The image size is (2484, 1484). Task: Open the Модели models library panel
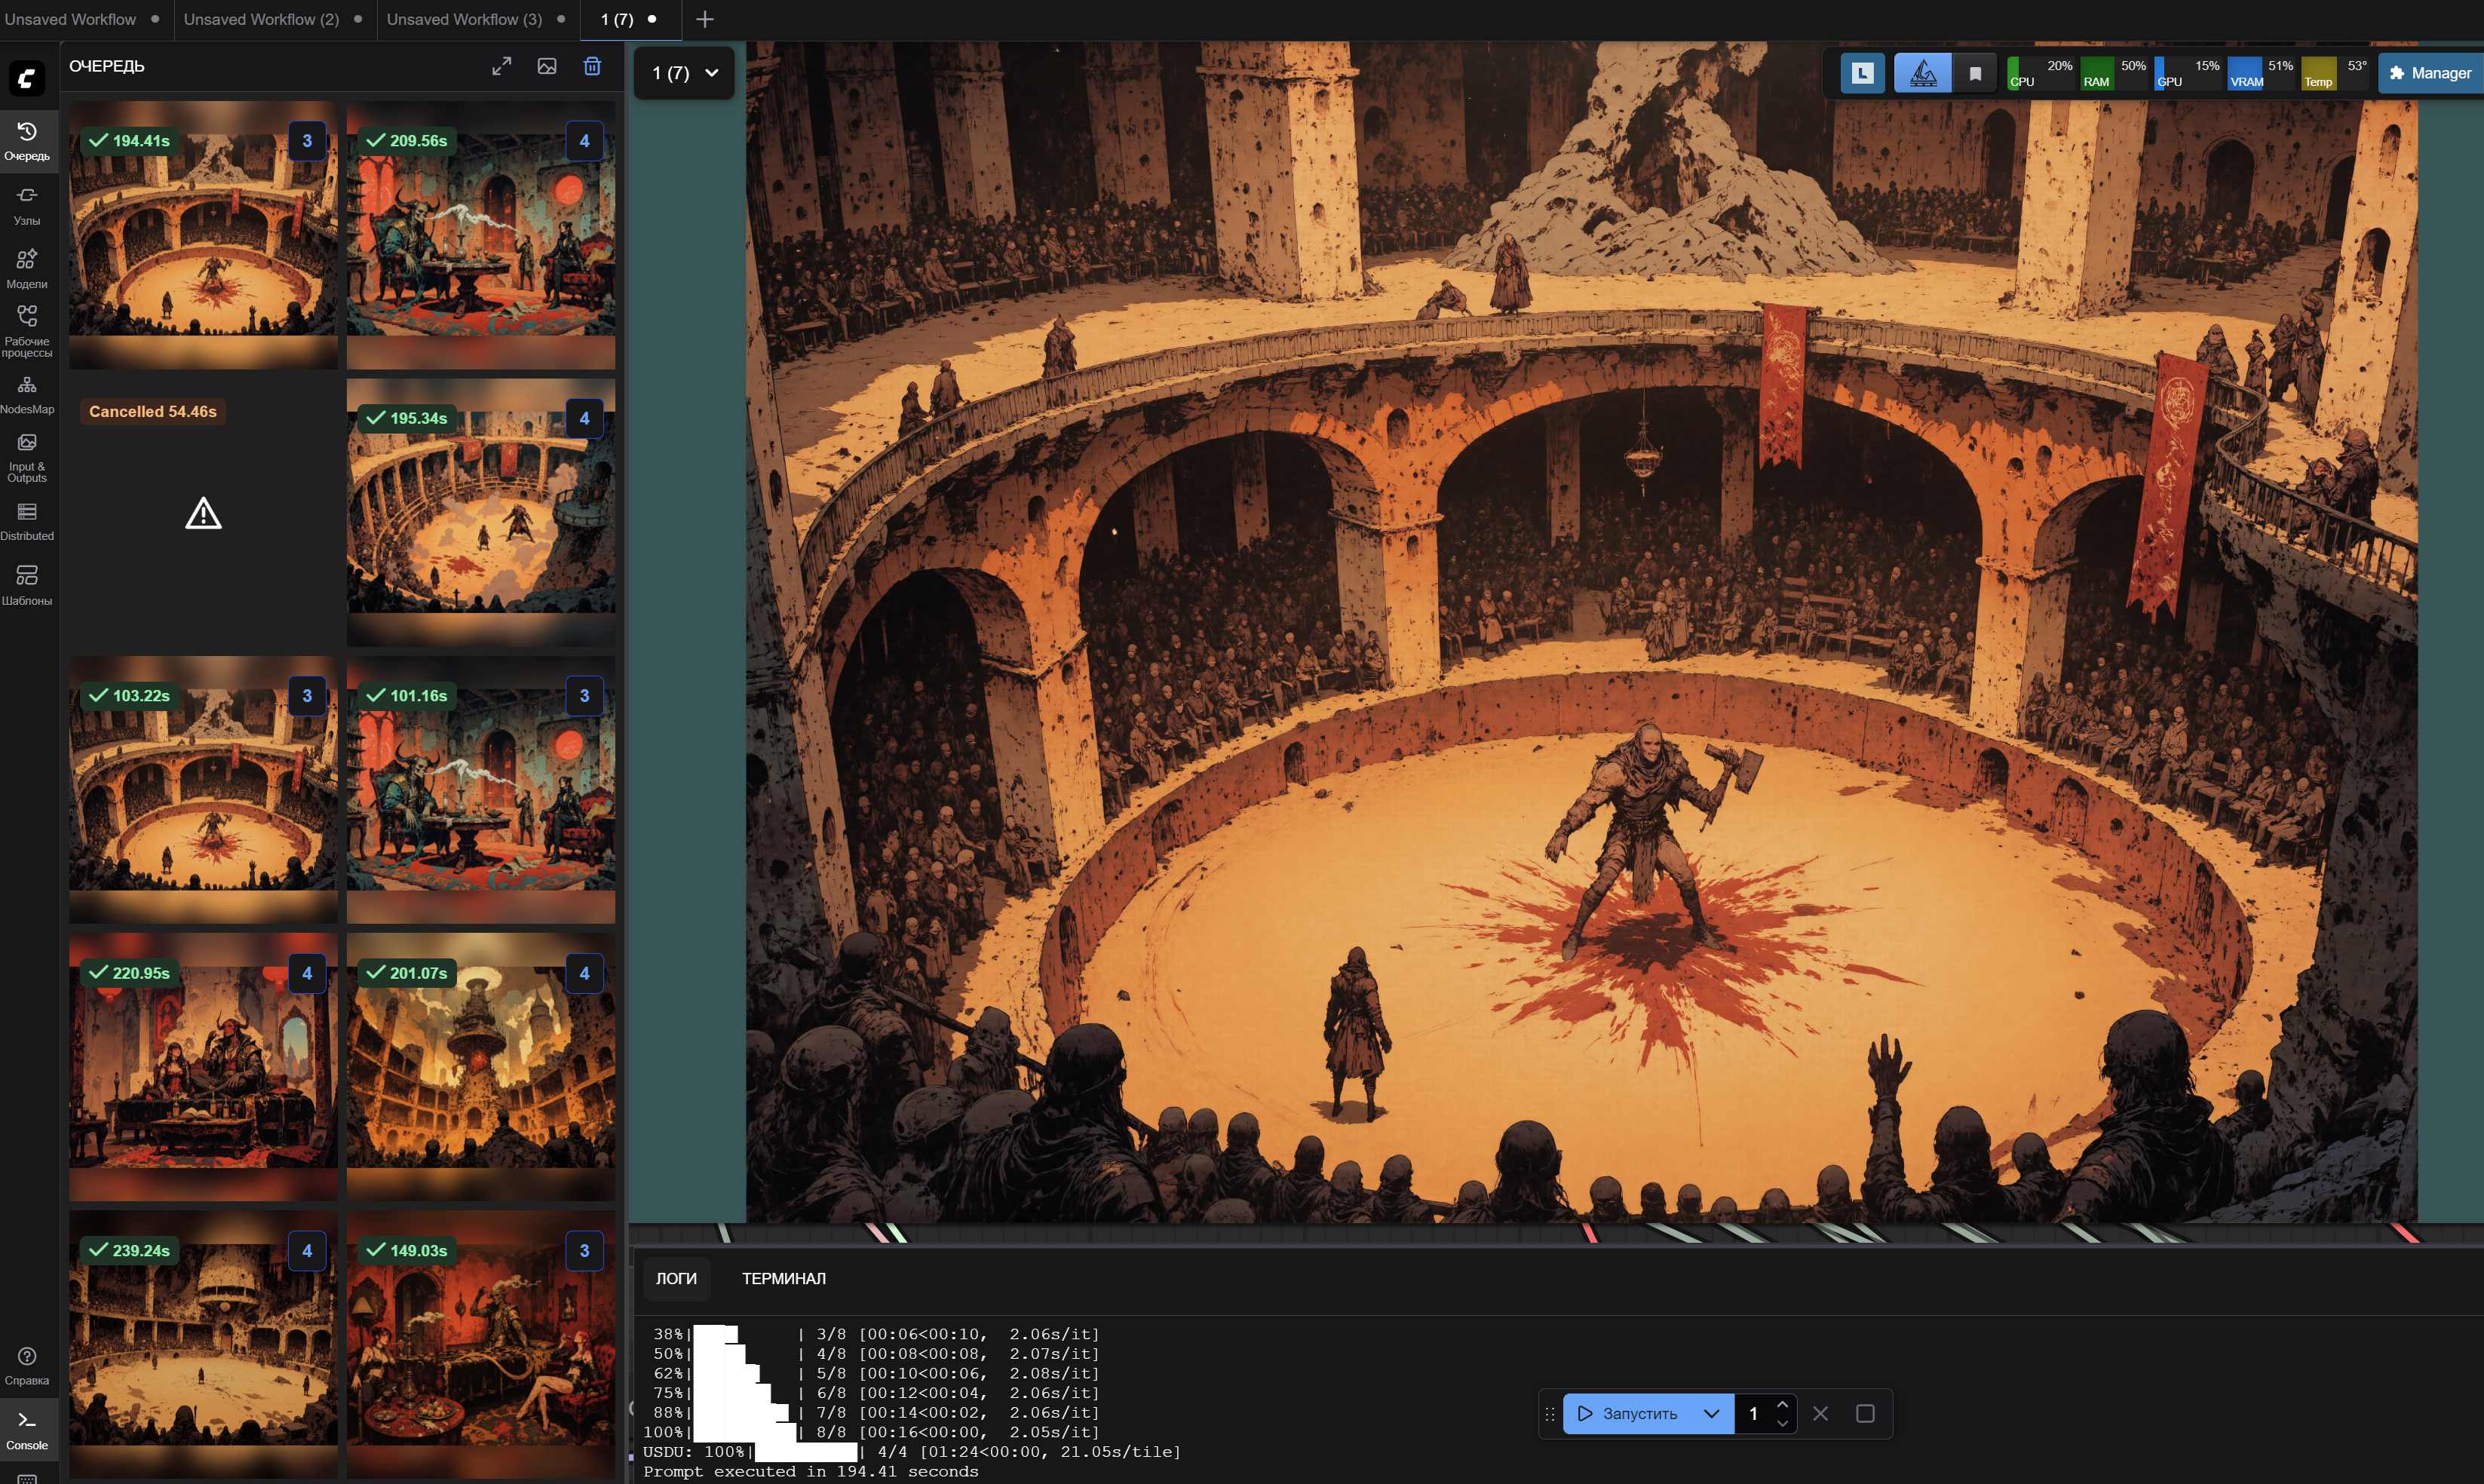(x=27, y=268)
